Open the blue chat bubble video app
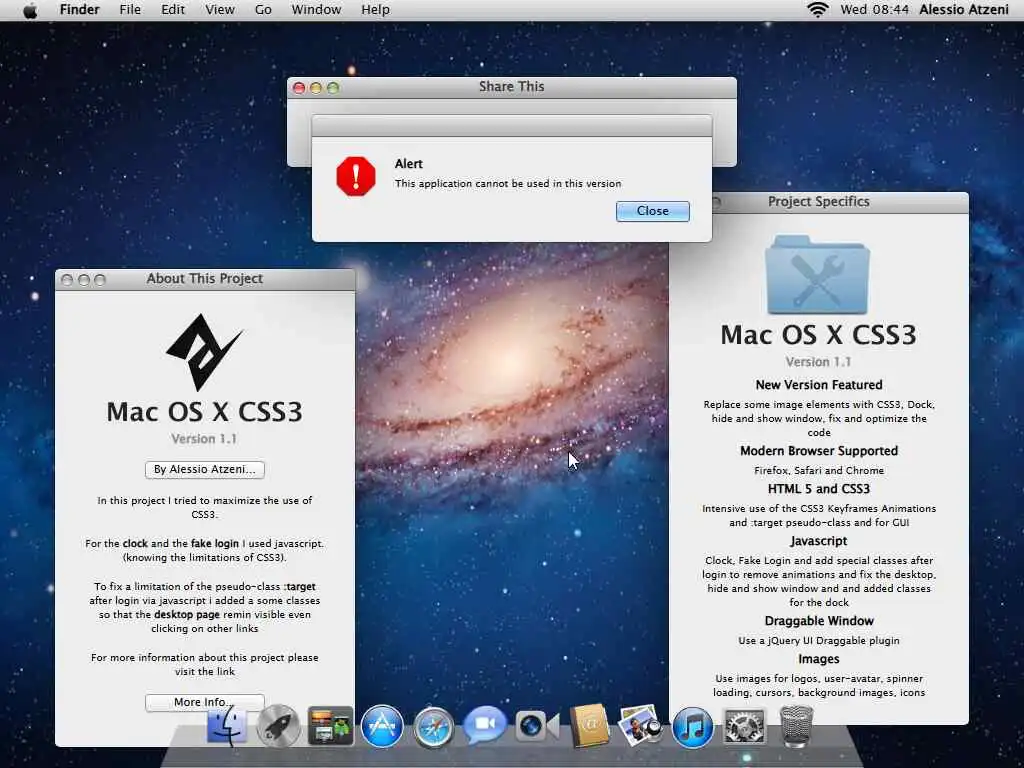This screenshot has height=768, width=1024. [485, 724]
